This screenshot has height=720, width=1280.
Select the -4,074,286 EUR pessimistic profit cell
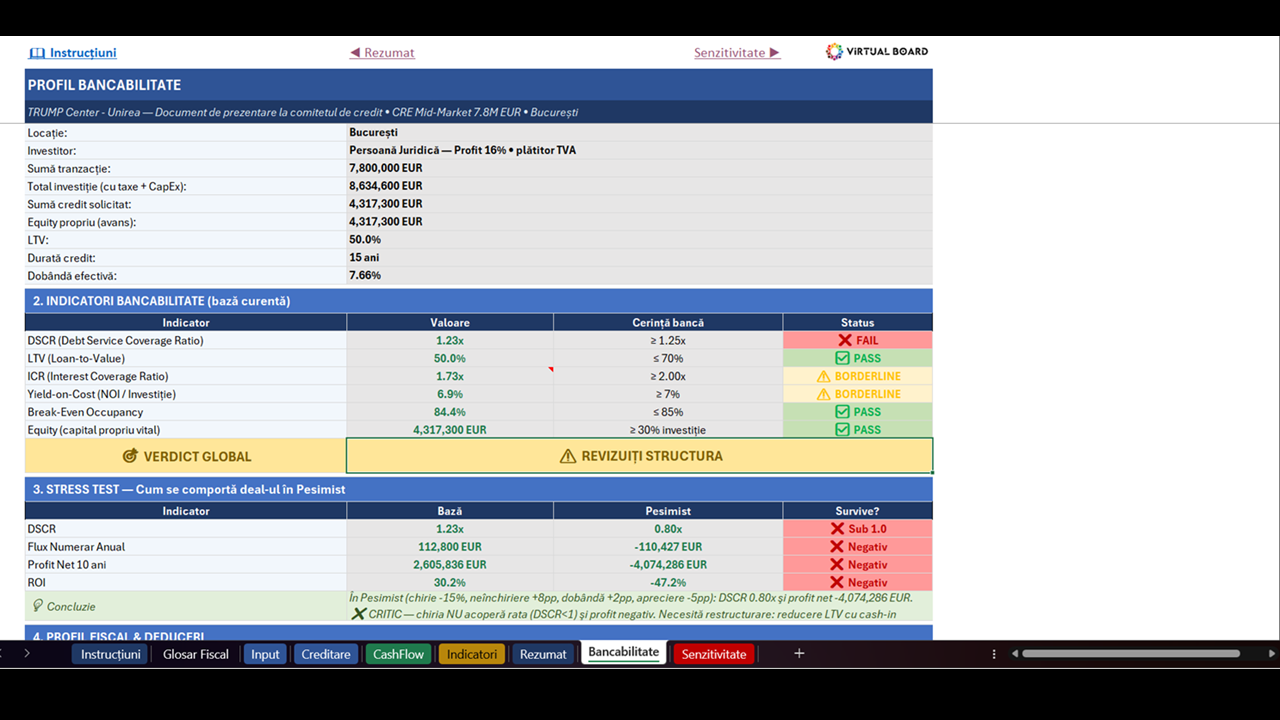tap(668, 565)
